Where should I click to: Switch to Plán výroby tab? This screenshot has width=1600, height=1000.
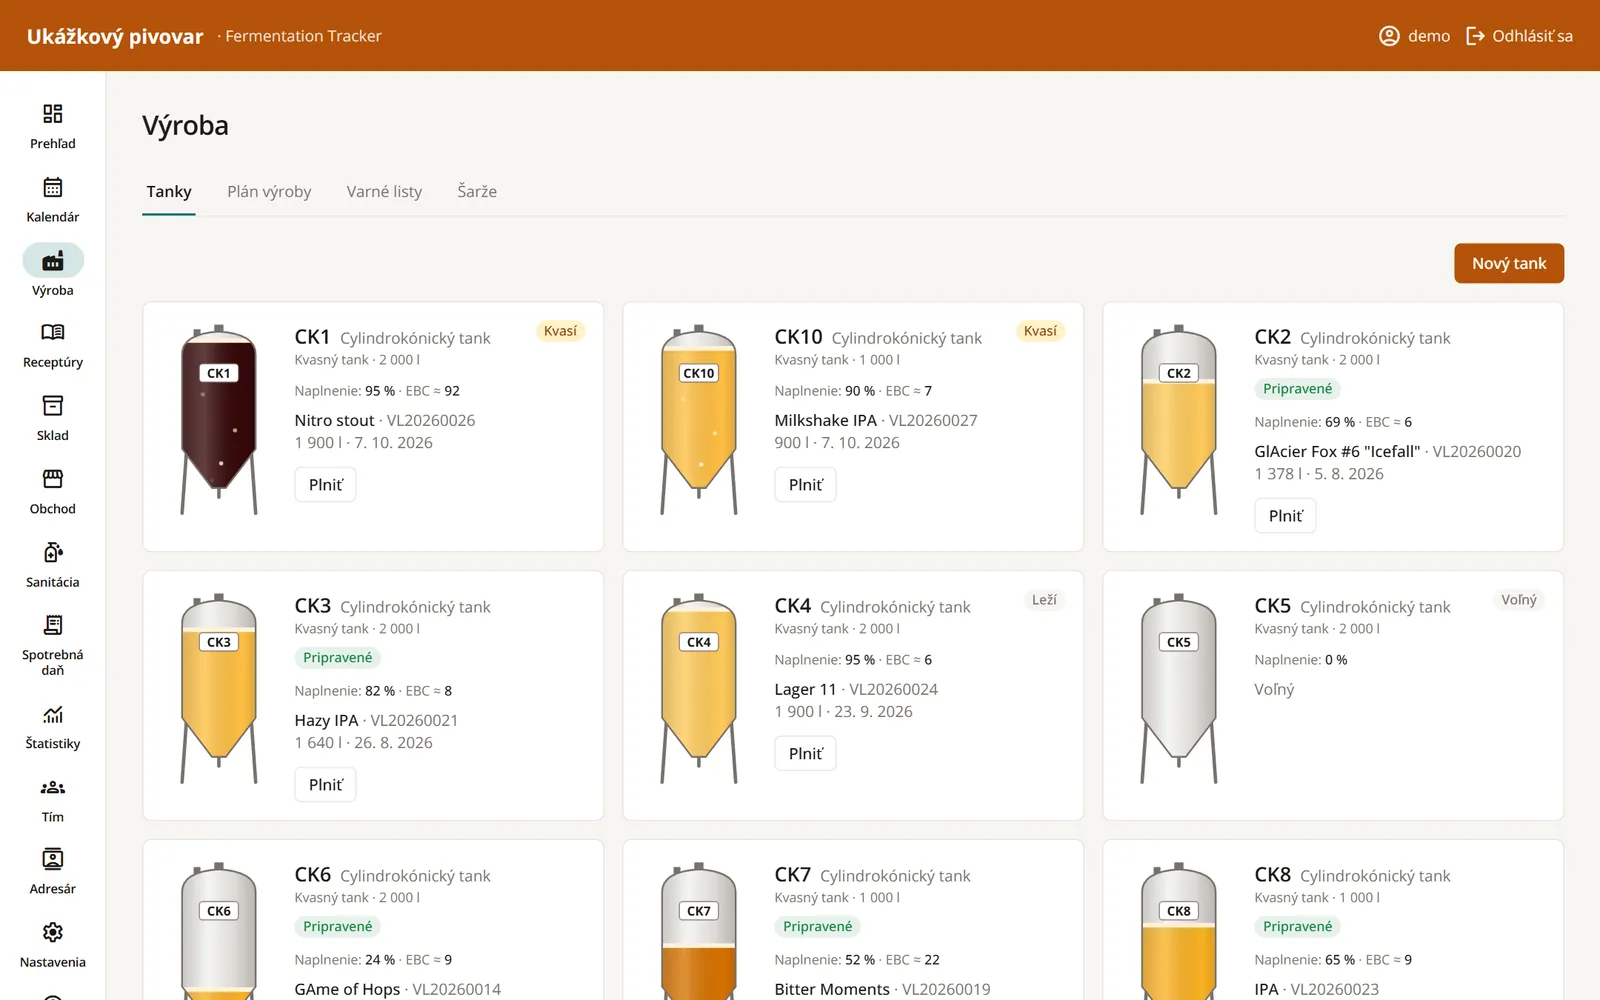tap(269, 191)
